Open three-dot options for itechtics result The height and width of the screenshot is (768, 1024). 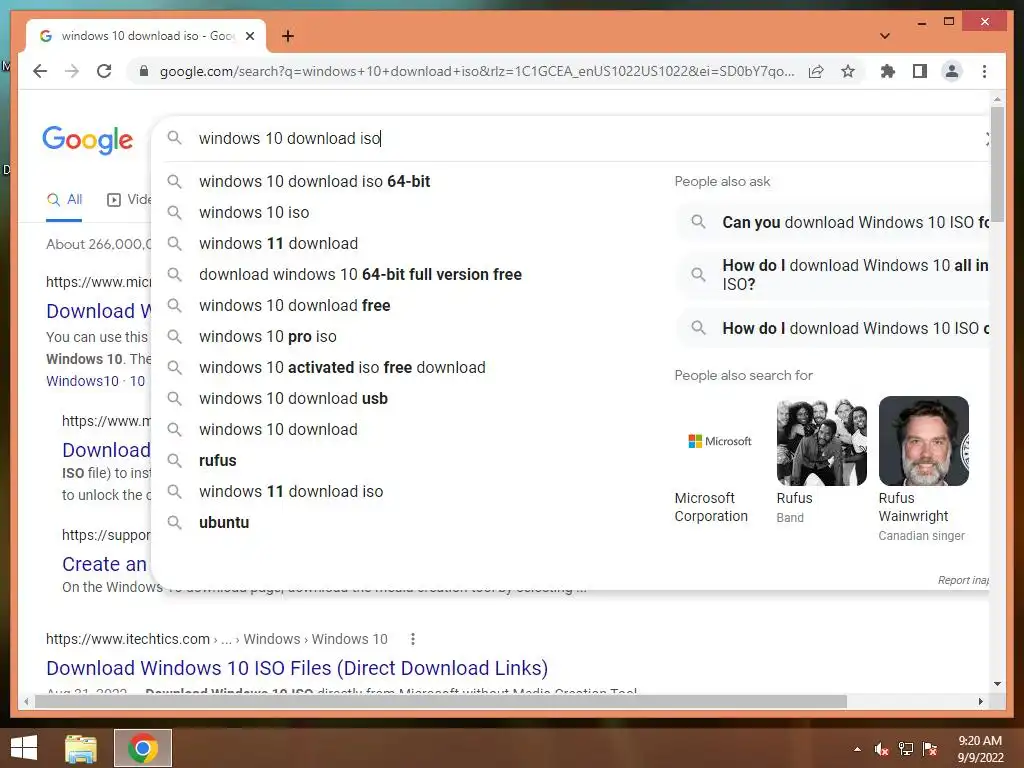coord(412,639)
